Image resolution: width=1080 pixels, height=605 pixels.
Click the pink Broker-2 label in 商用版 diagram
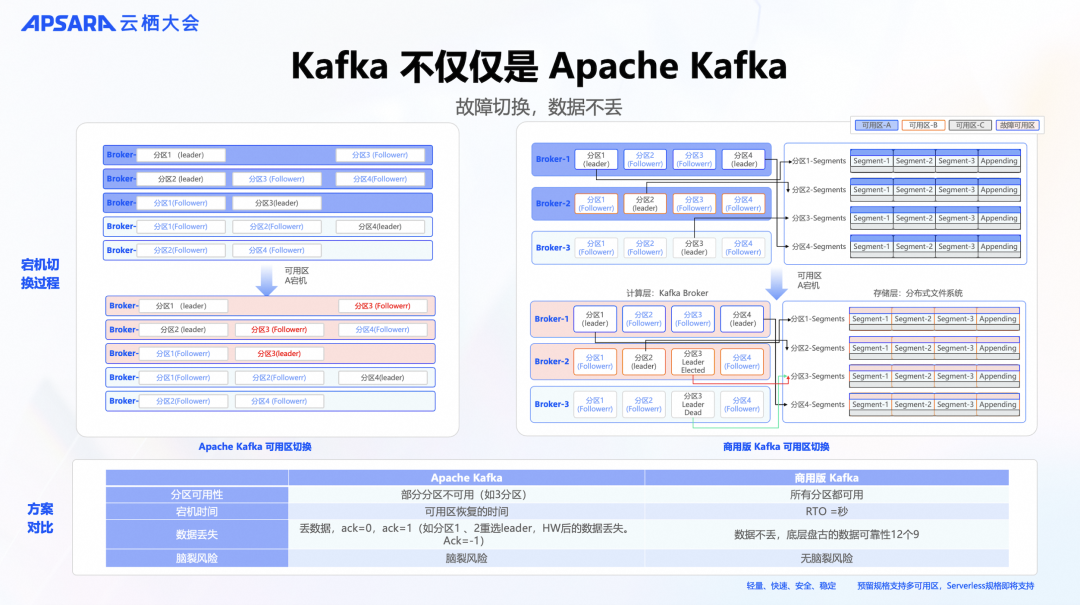point(552,361)
